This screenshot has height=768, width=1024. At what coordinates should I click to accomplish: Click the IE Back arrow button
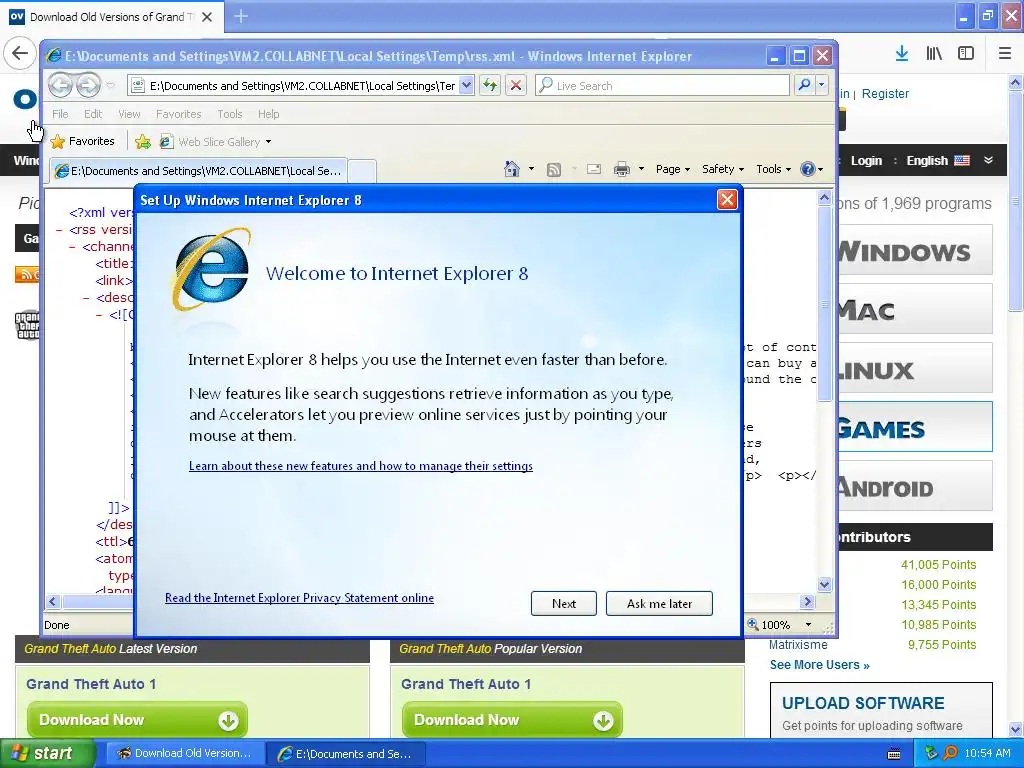point(60,85)
